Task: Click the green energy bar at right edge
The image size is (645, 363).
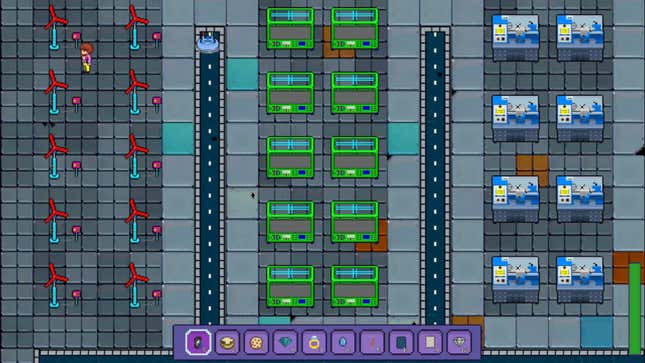Action: pyautogui.click(x=635, y=308)
